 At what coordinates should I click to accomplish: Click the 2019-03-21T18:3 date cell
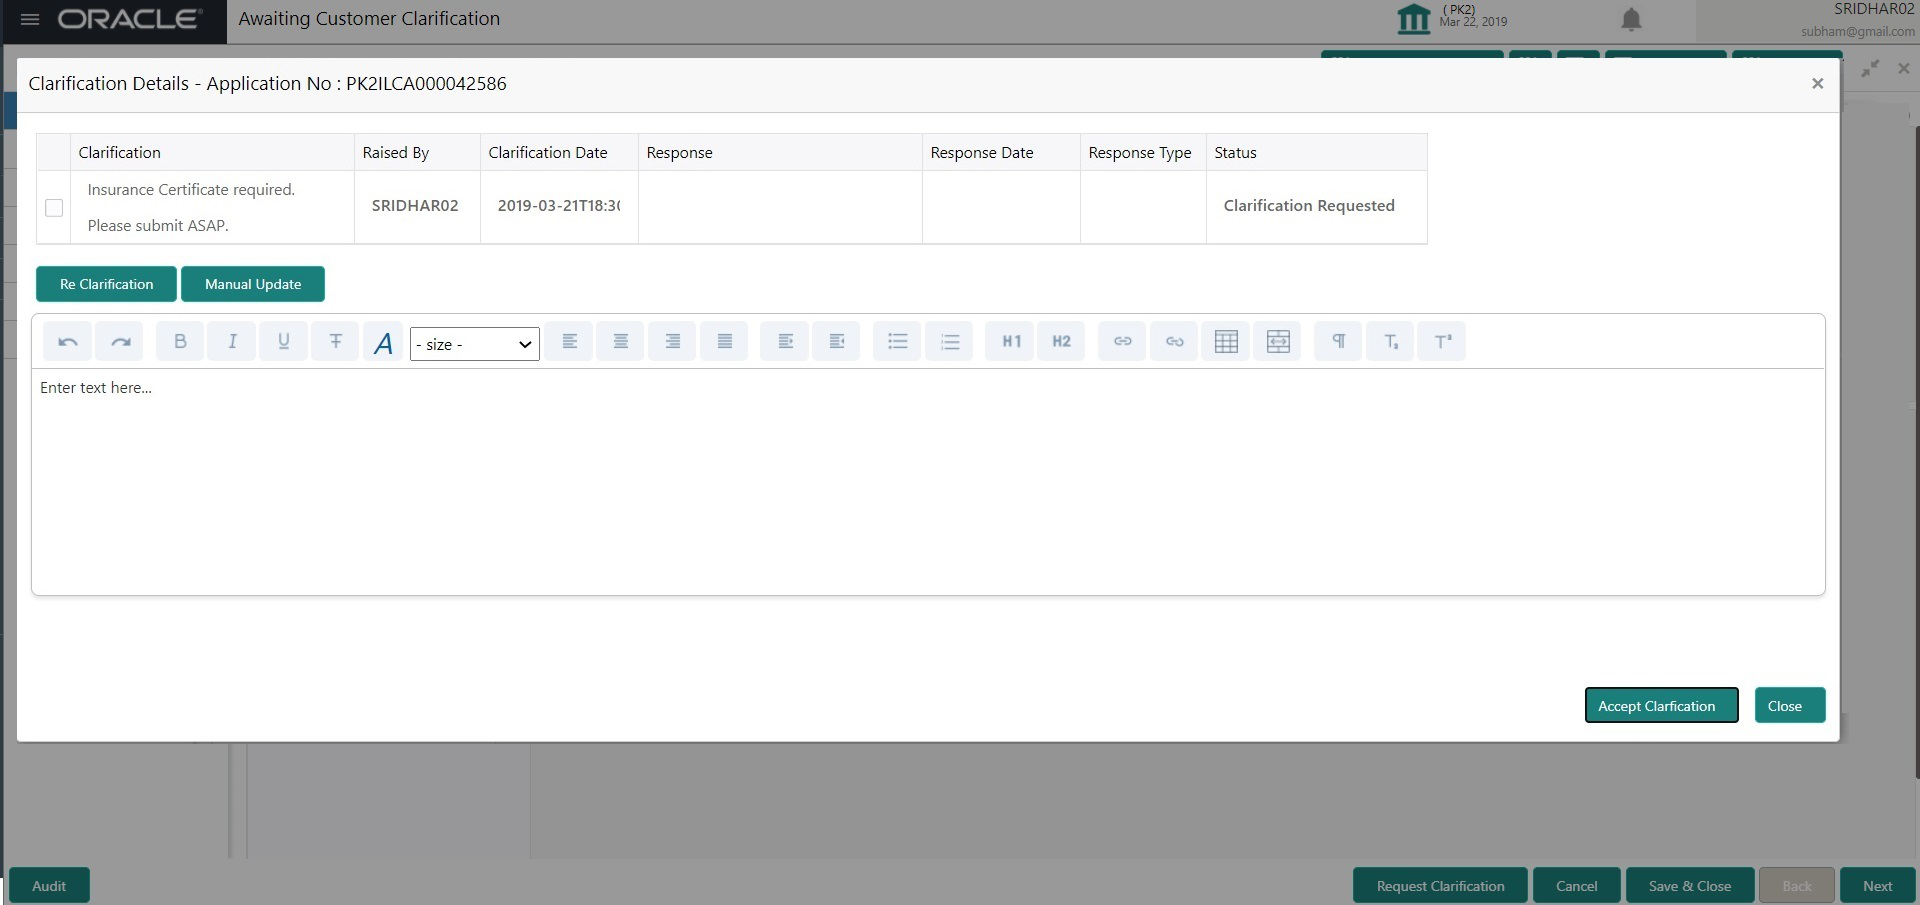click(x=559, y=206)
